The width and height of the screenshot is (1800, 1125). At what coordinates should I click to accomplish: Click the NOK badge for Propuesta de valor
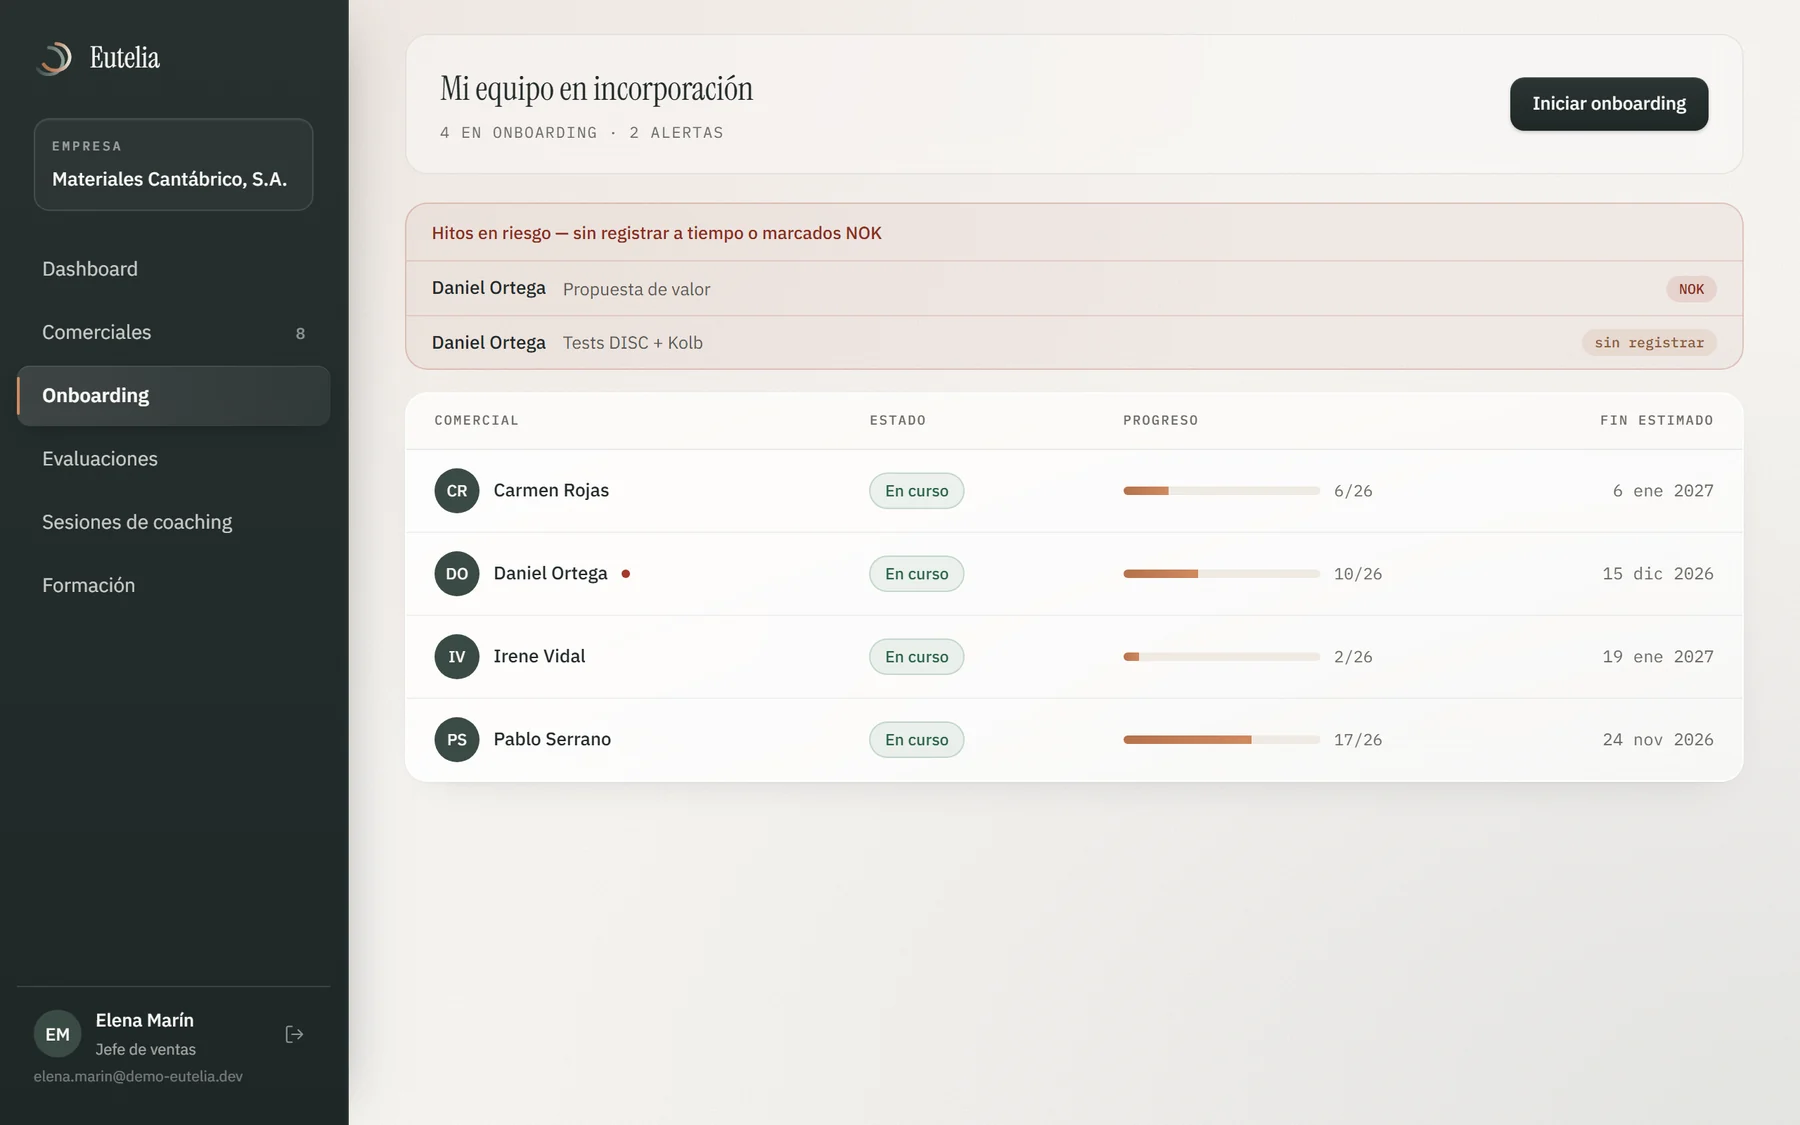point(1691,289)
